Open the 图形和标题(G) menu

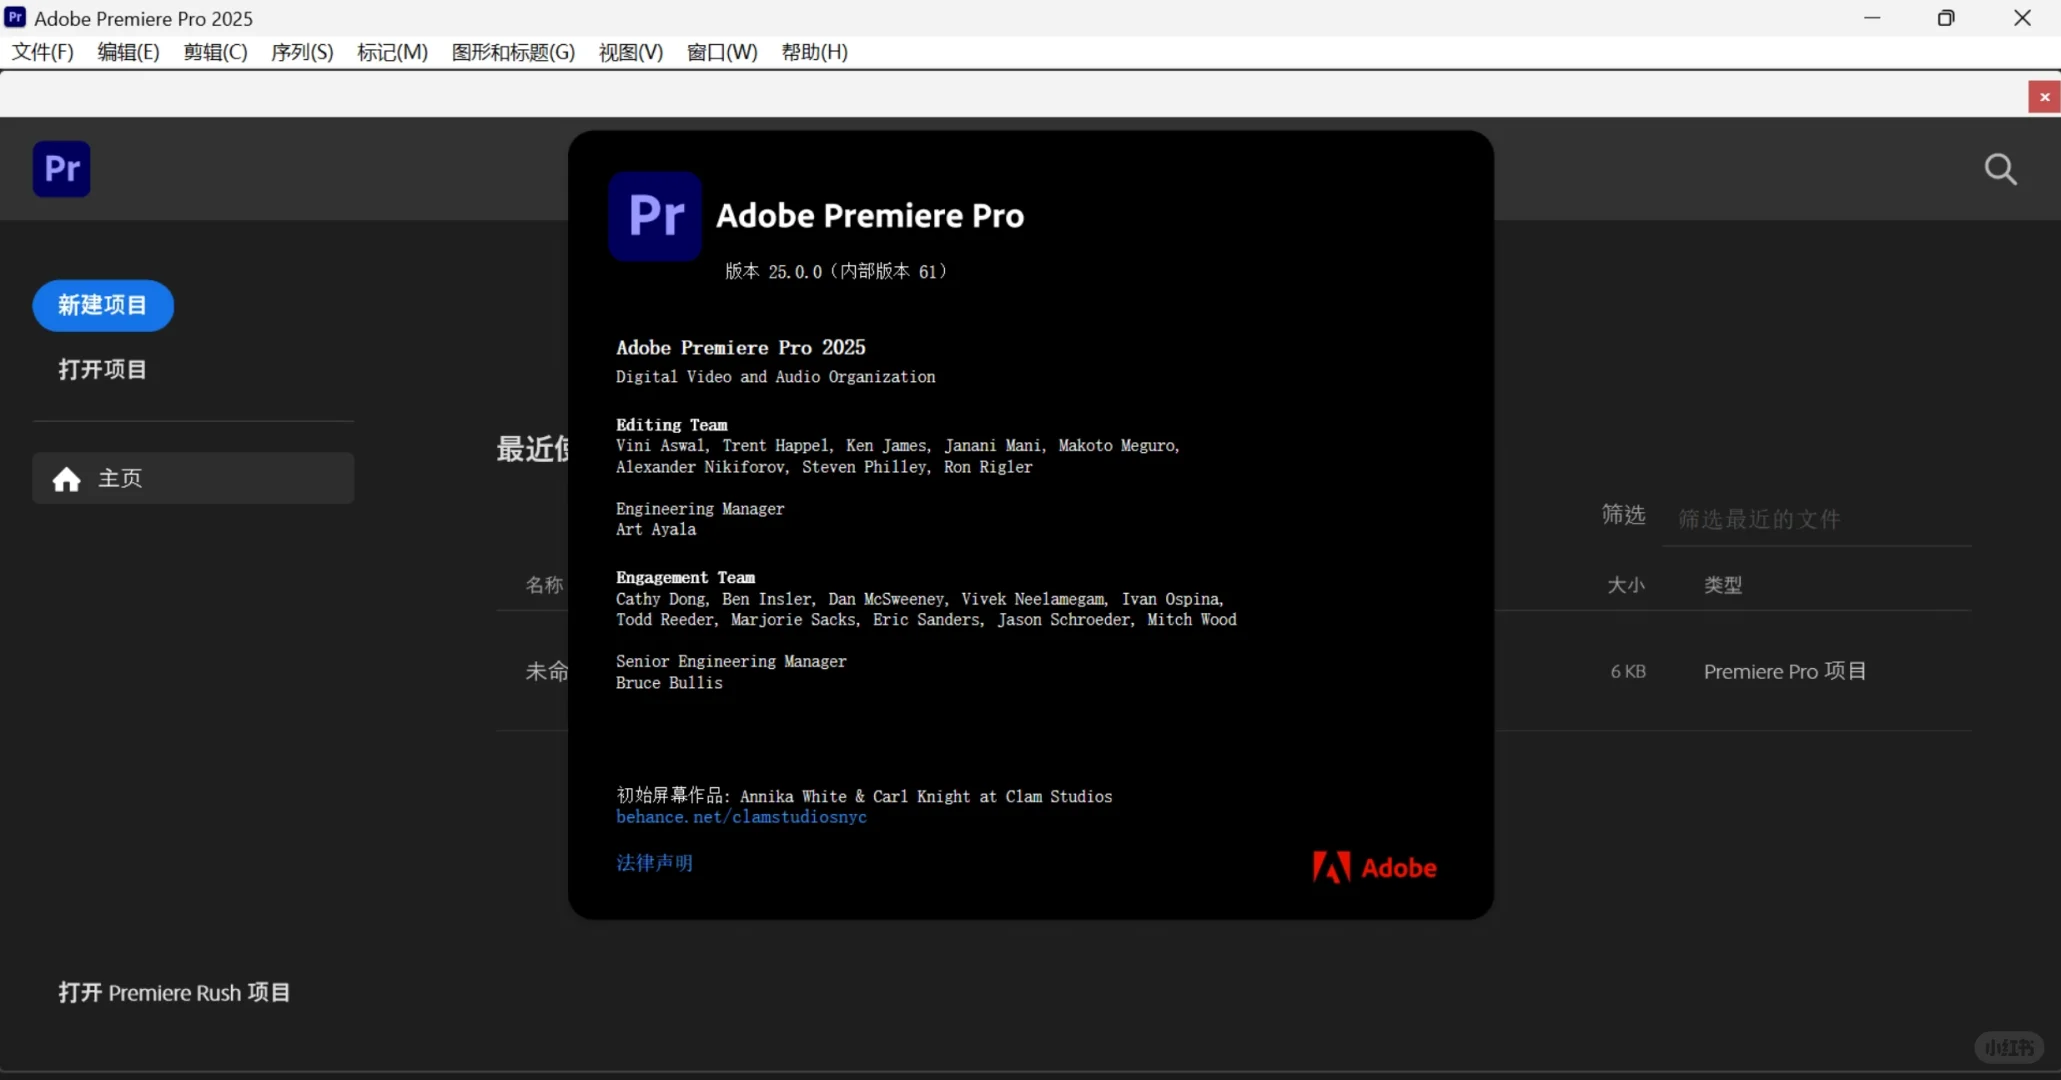point(513,52)
